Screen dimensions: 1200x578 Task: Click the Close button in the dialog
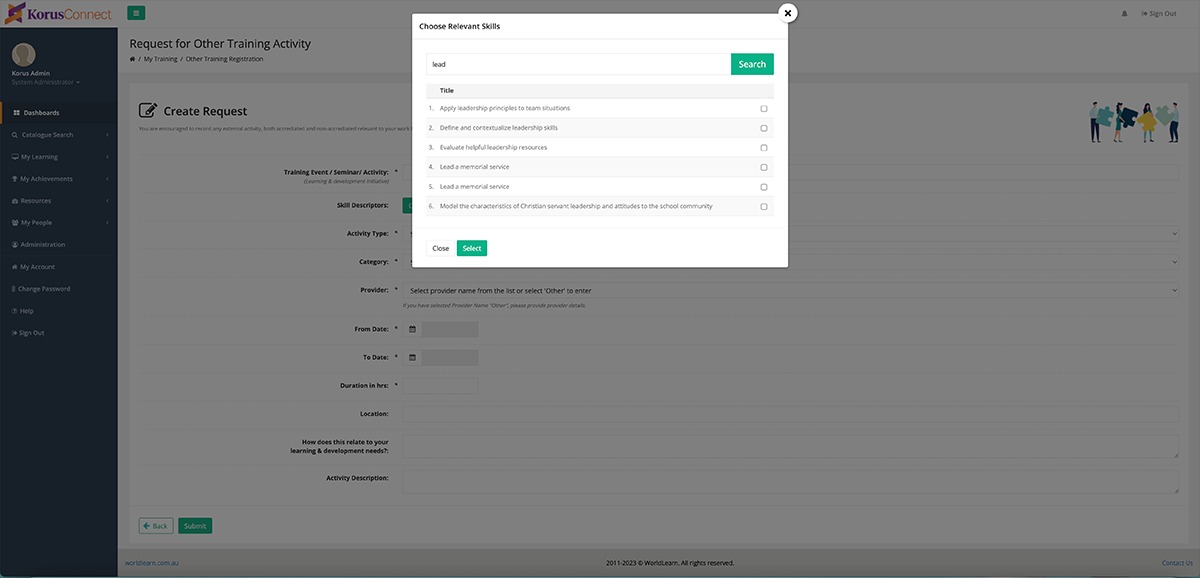click(440, 248)
